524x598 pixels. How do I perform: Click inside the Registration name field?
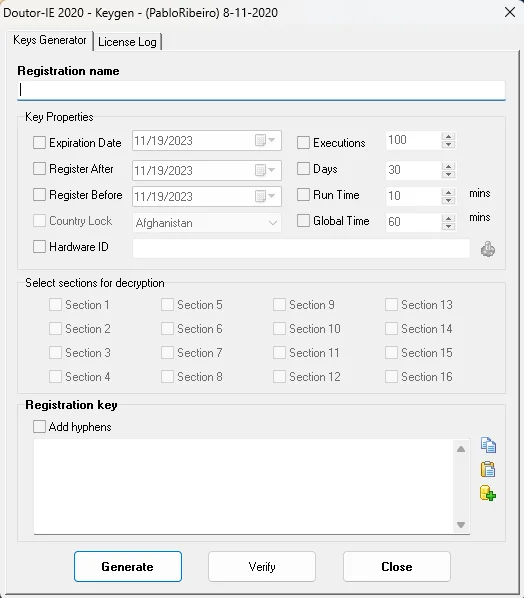pyautogui.click(x=261, y=90)
